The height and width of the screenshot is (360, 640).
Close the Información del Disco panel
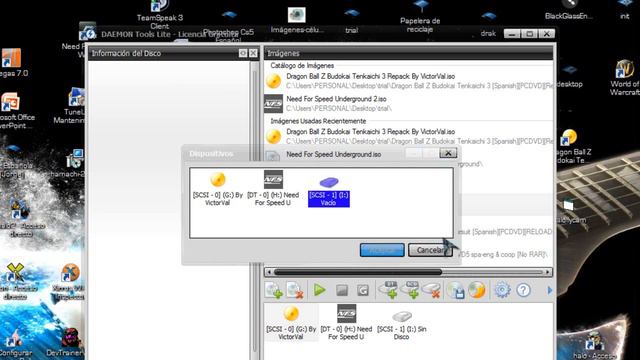[x=253, y=53]
